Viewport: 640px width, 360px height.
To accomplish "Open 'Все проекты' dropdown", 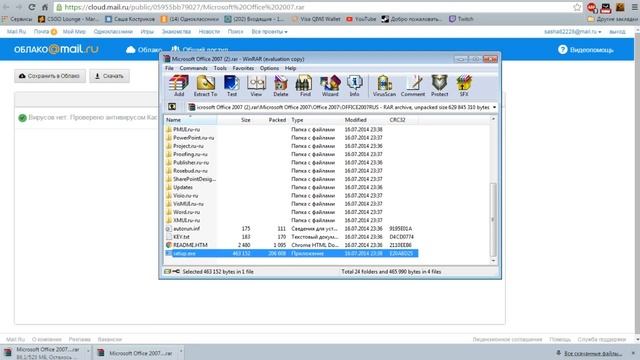I will point(269,31).
